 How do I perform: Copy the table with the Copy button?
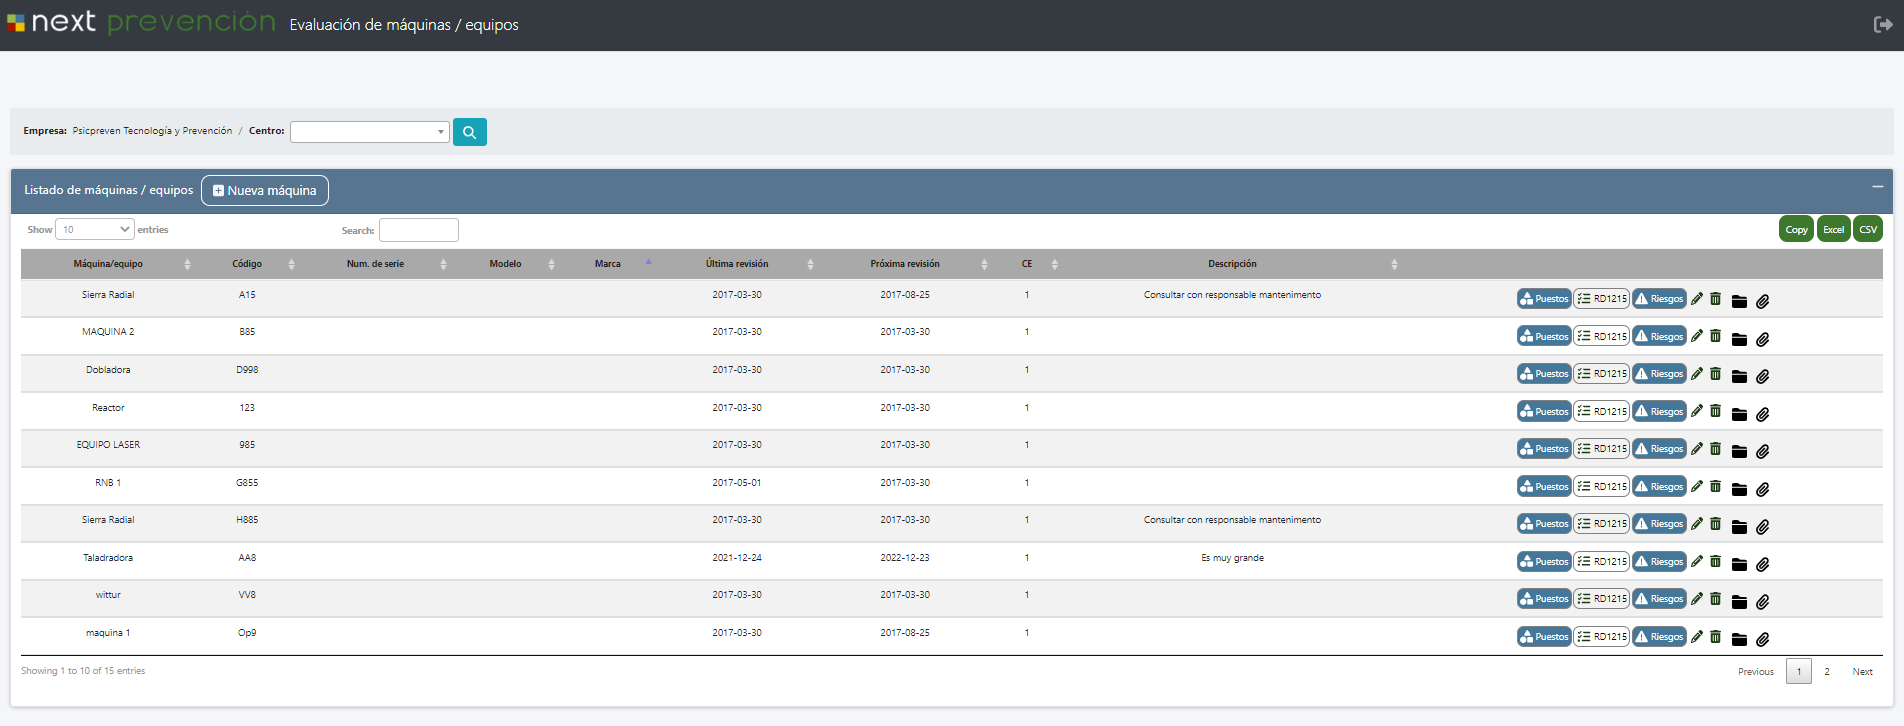tap(1796, 229)
